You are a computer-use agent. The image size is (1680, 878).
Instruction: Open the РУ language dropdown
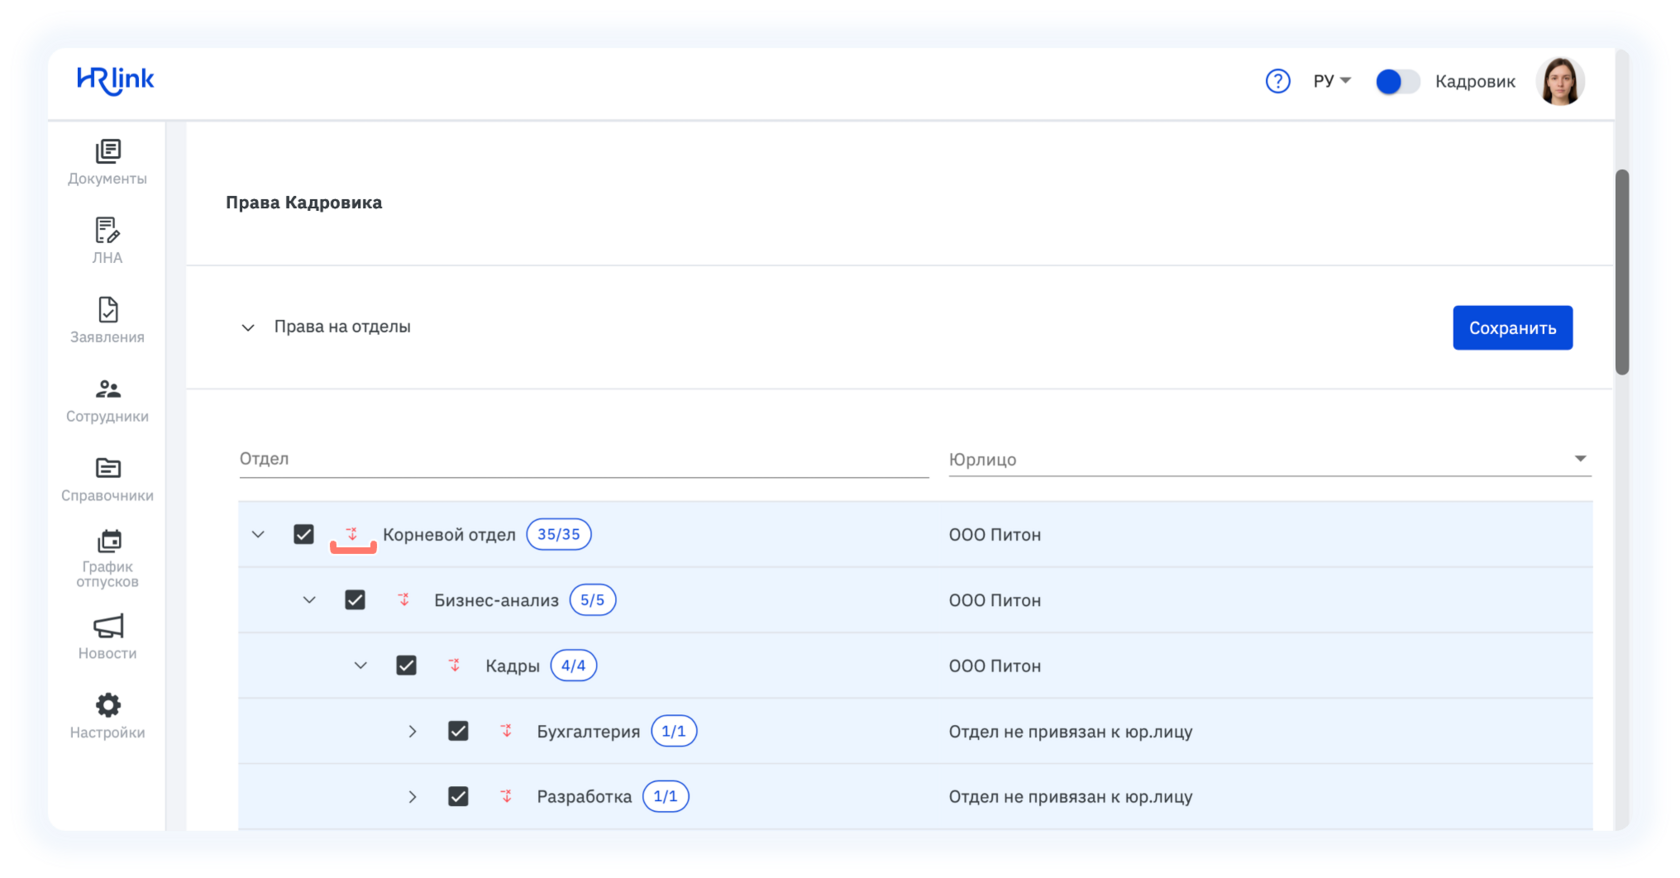[x=1332, y=81]
